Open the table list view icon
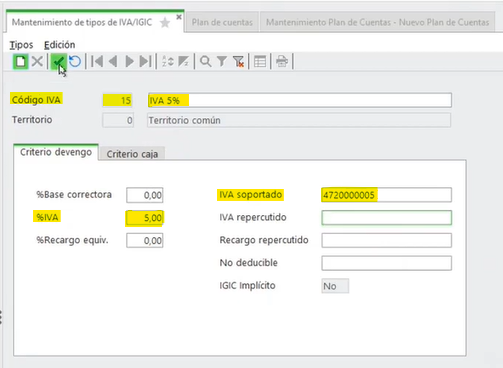Viewport: 503px width, 368px height. coord(260,61)
